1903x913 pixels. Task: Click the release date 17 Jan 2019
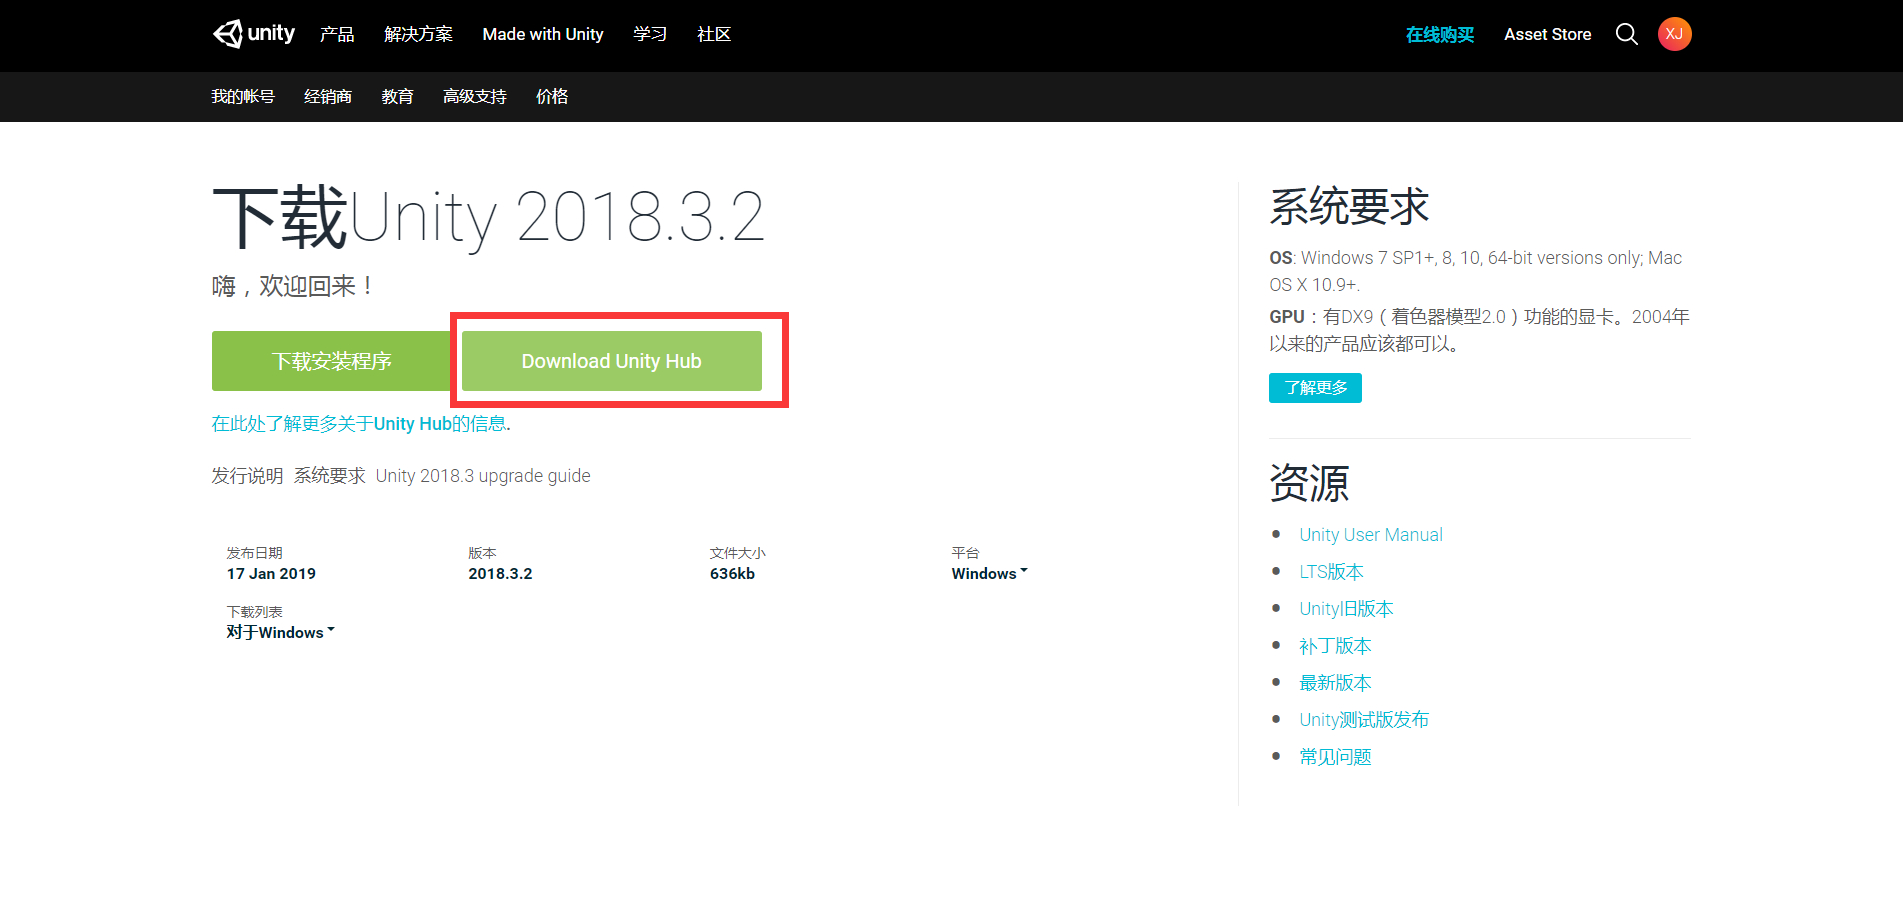coord(271,574)
